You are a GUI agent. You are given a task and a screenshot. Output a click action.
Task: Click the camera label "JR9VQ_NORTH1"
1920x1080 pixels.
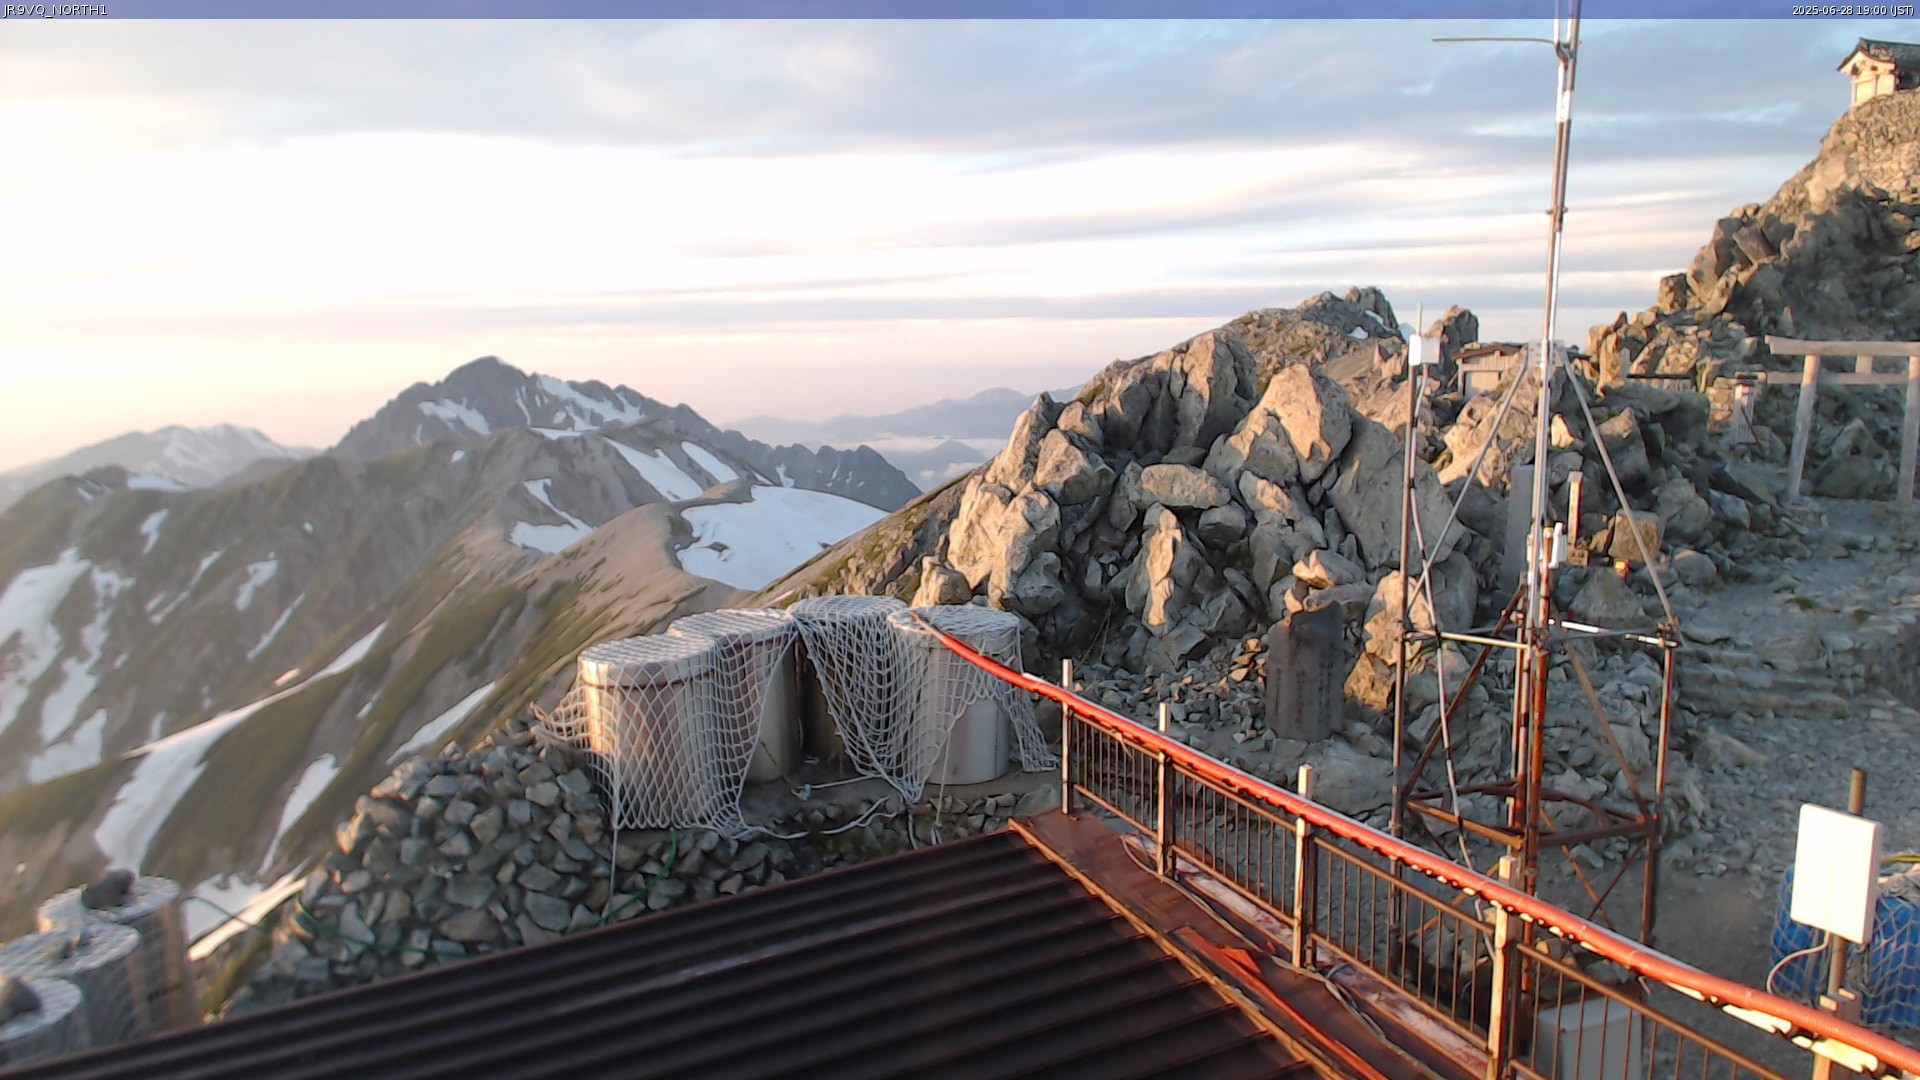pos(55,10)
